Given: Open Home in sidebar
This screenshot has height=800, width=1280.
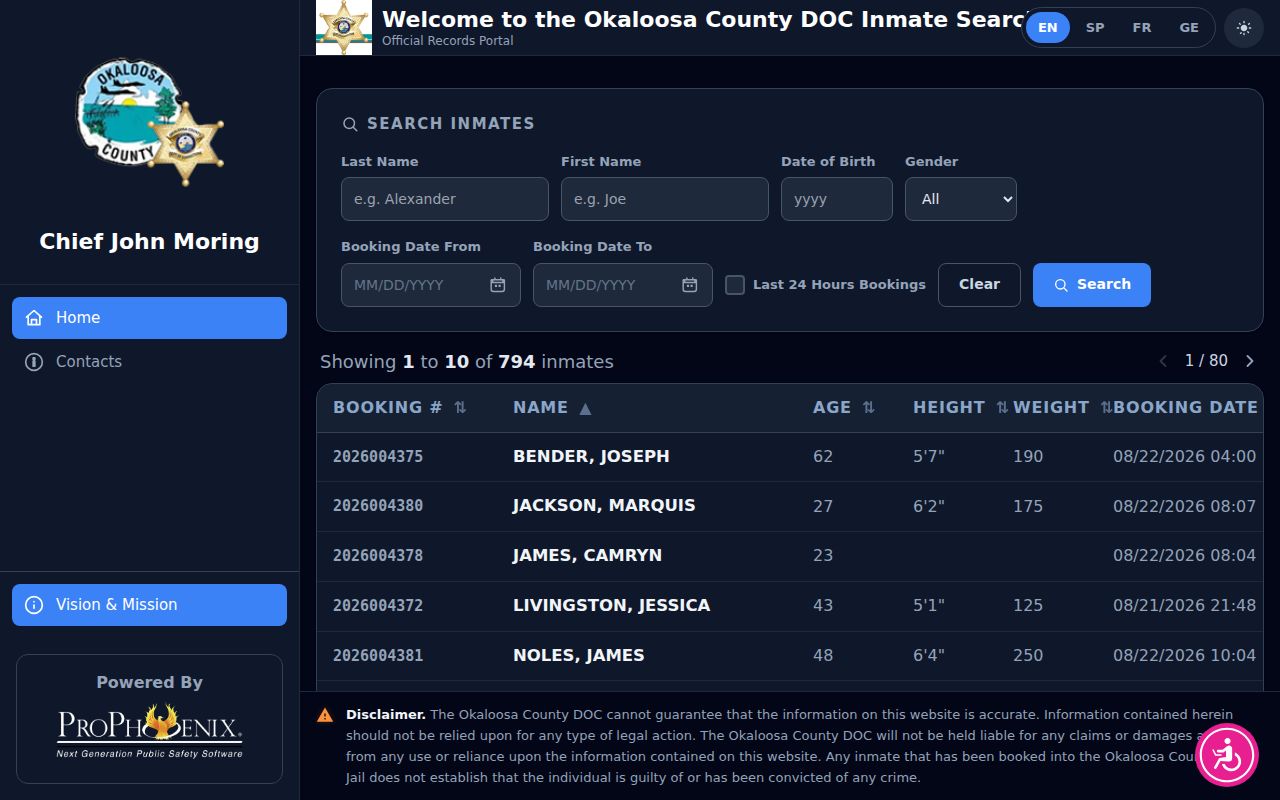Looking at the screenshot, I should (x=149, y=318).
